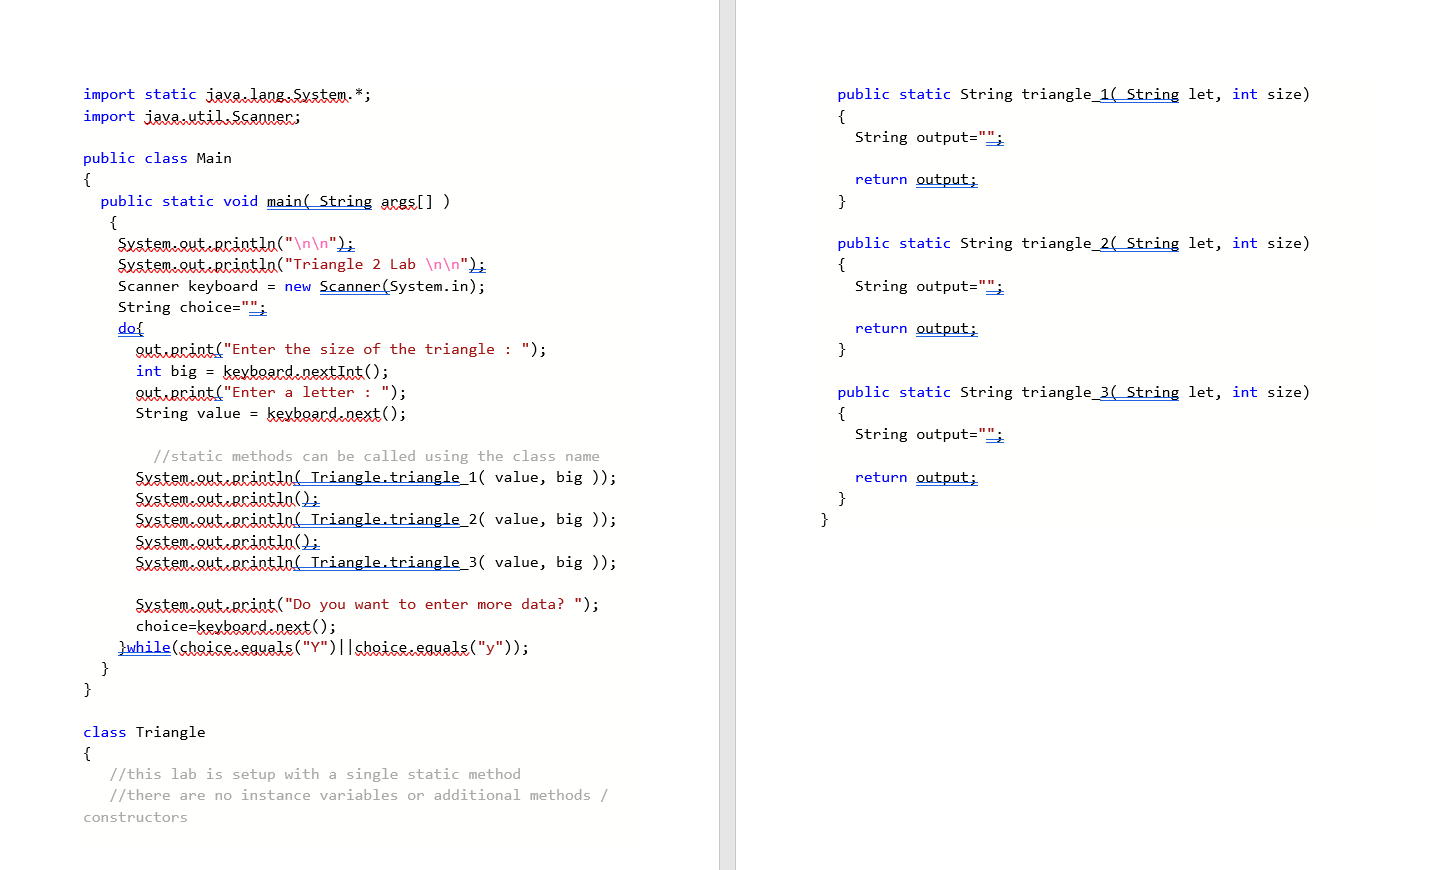Click the static methods comment line
1456x870 pixels.
[x=376, y=456]
